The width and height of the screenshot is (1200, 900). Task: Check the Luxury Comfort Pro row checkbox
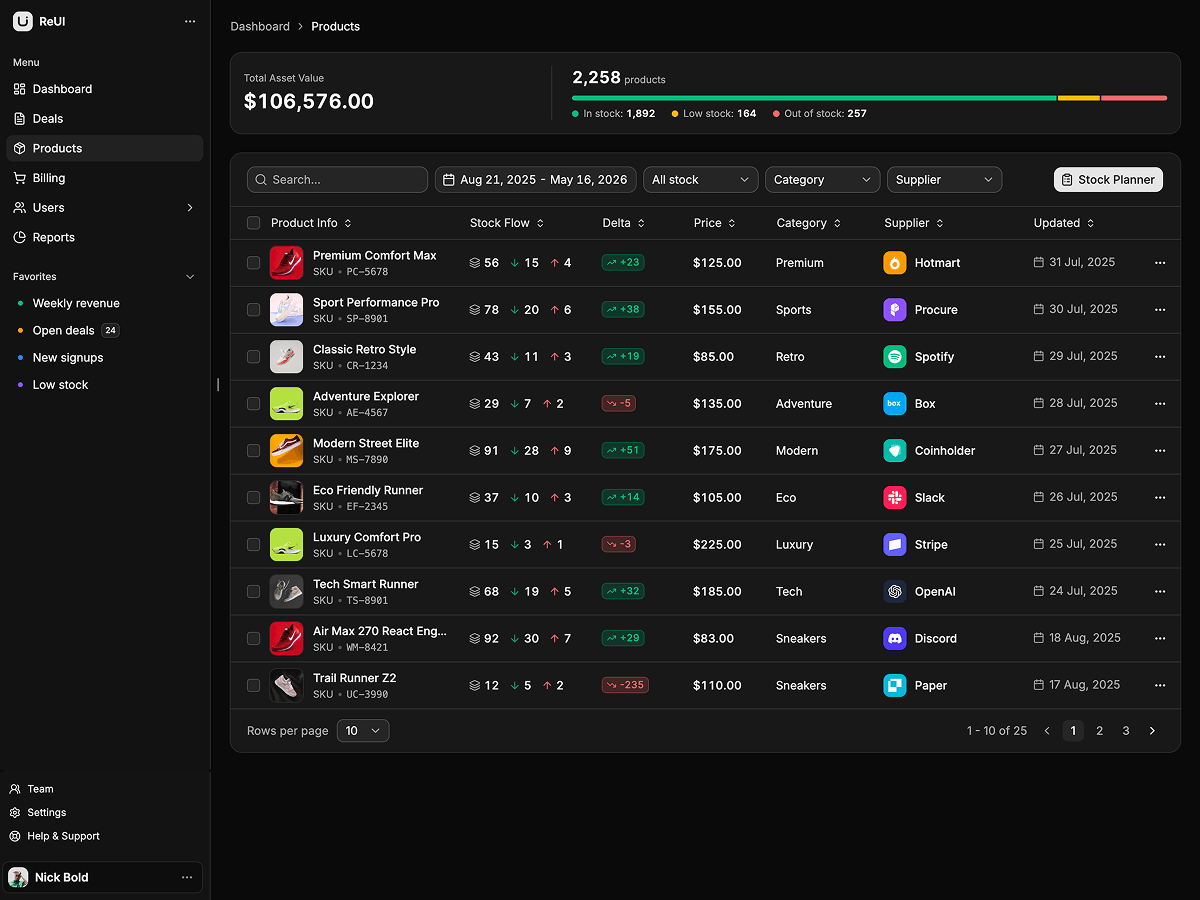click(x=253, y=545)
